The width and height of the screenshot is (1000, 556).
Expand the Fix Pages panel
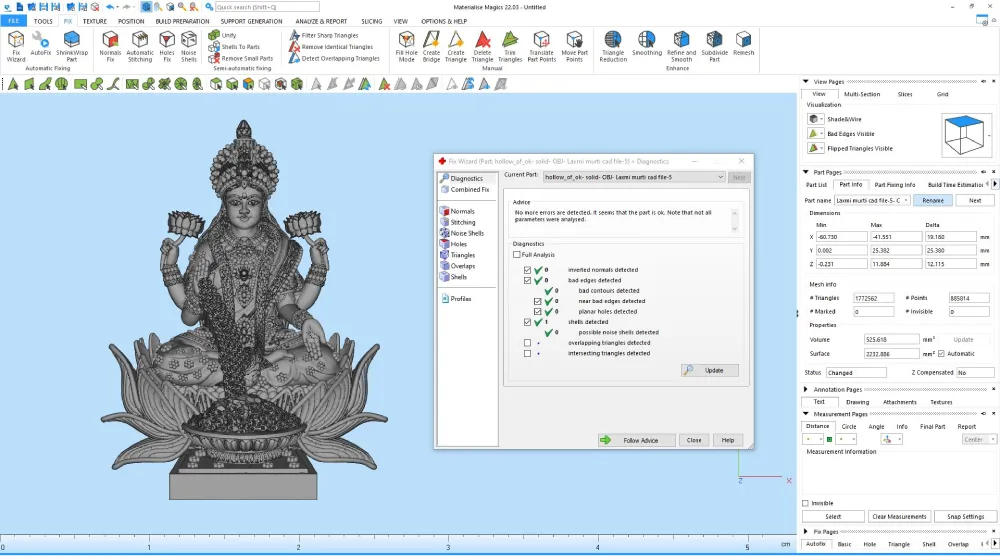(805, 531)
